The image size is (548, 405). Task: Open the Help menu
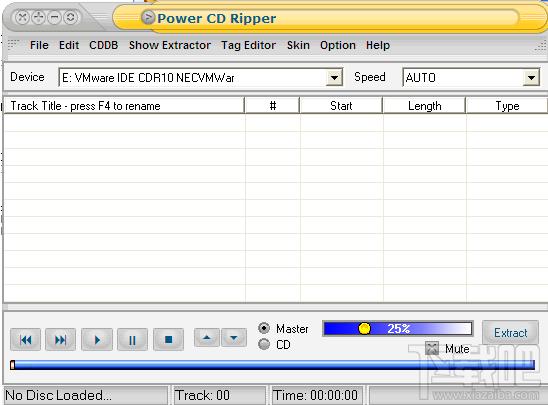point(378,45)
